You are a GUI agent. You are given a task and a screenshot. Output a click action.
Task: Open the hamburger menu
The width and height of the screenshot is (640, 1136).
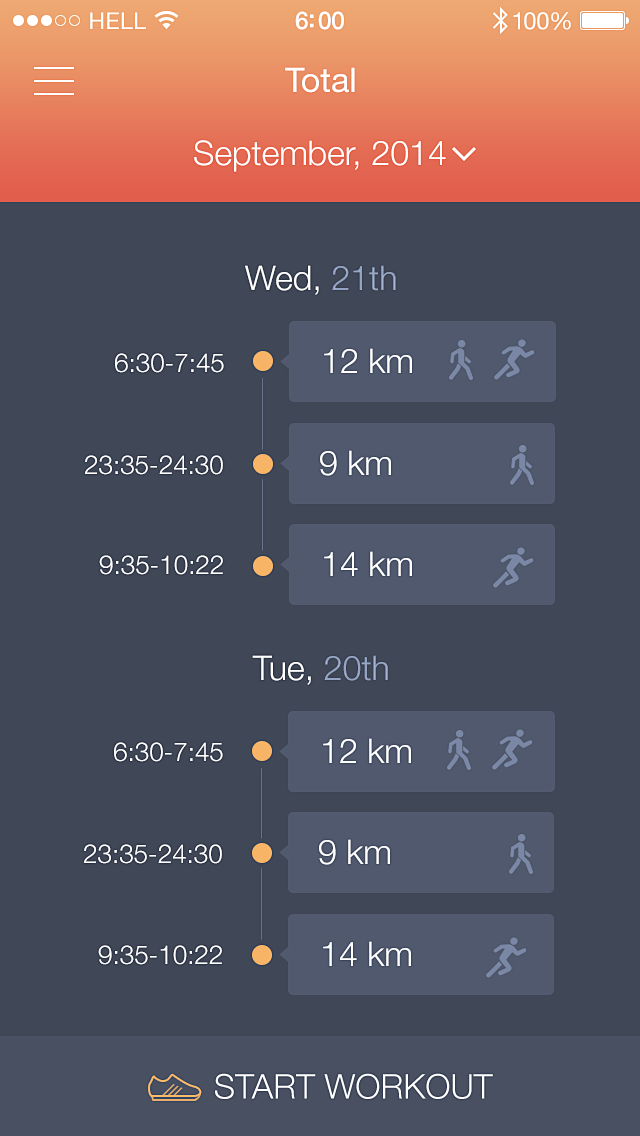click(54, 81)
